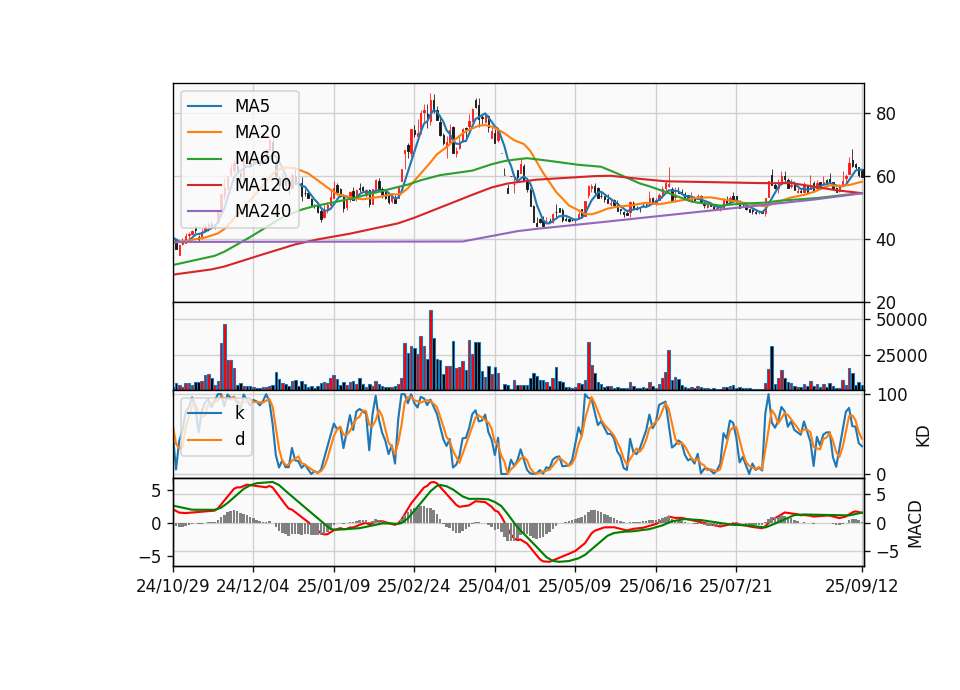Click the 24/10/29 date axis label
Viewport: 960px width, 690px height.
pos(173,586)
